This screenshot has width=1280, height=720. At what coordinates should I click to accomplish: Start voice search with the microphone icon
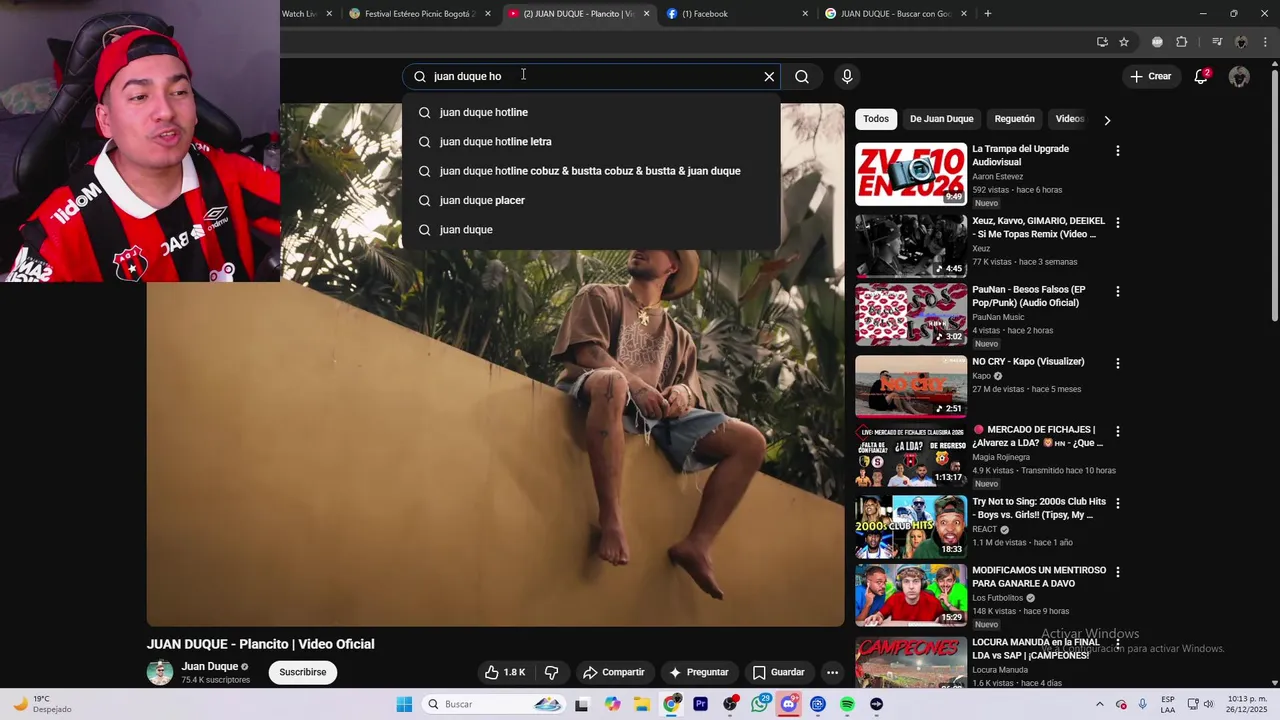pos(847,76)
